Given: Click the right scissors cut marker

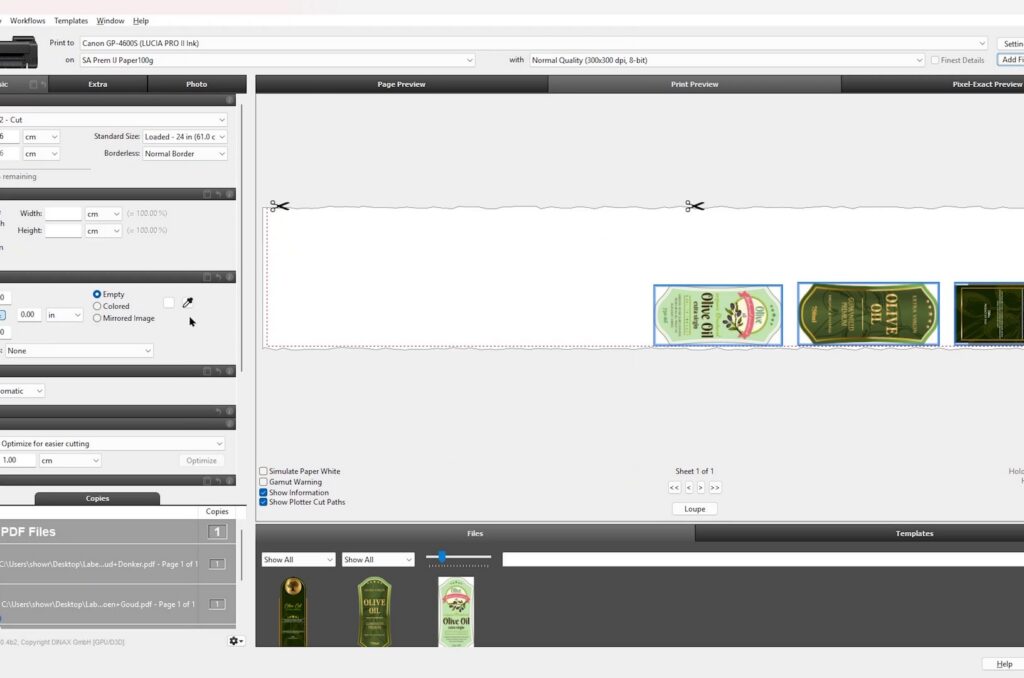Looking at the screenshot, I should (694, 206).
